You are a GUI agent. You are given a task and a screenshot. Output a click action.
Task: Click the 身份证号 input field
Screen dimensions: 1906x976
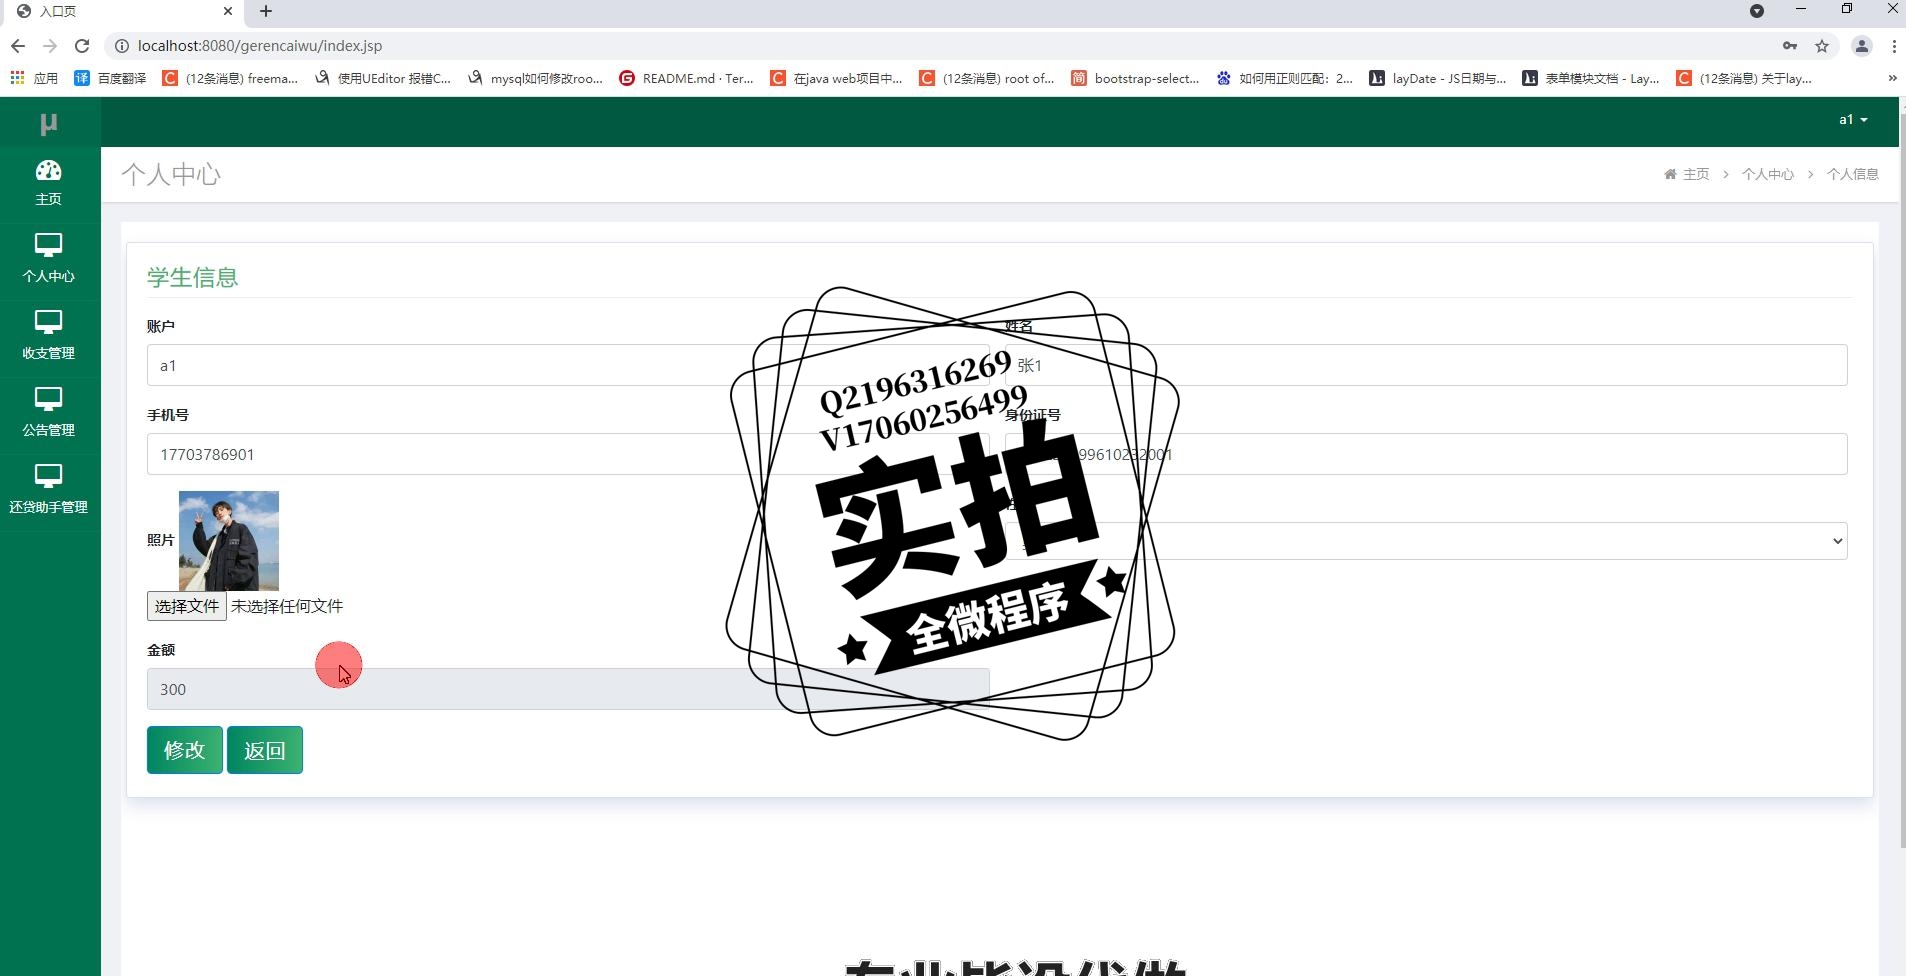[1426, 454]
